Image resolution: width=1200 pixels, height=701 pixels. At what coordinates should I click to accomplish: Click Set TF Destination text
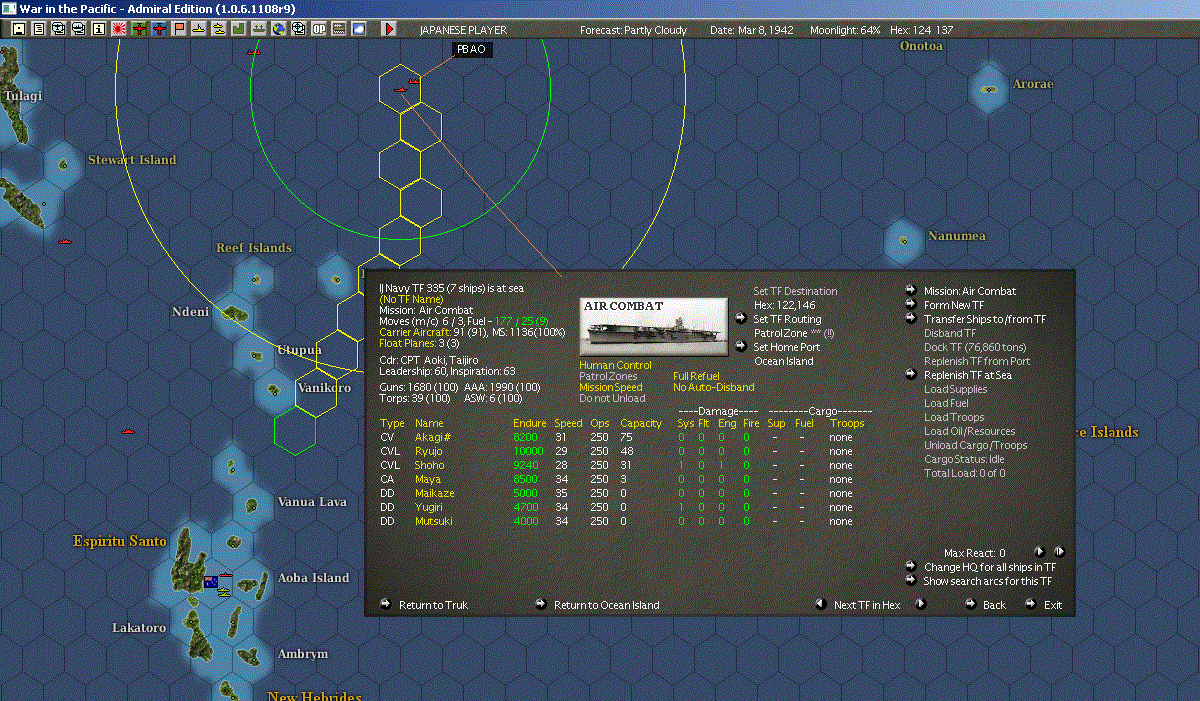click(x=795, y=291)
